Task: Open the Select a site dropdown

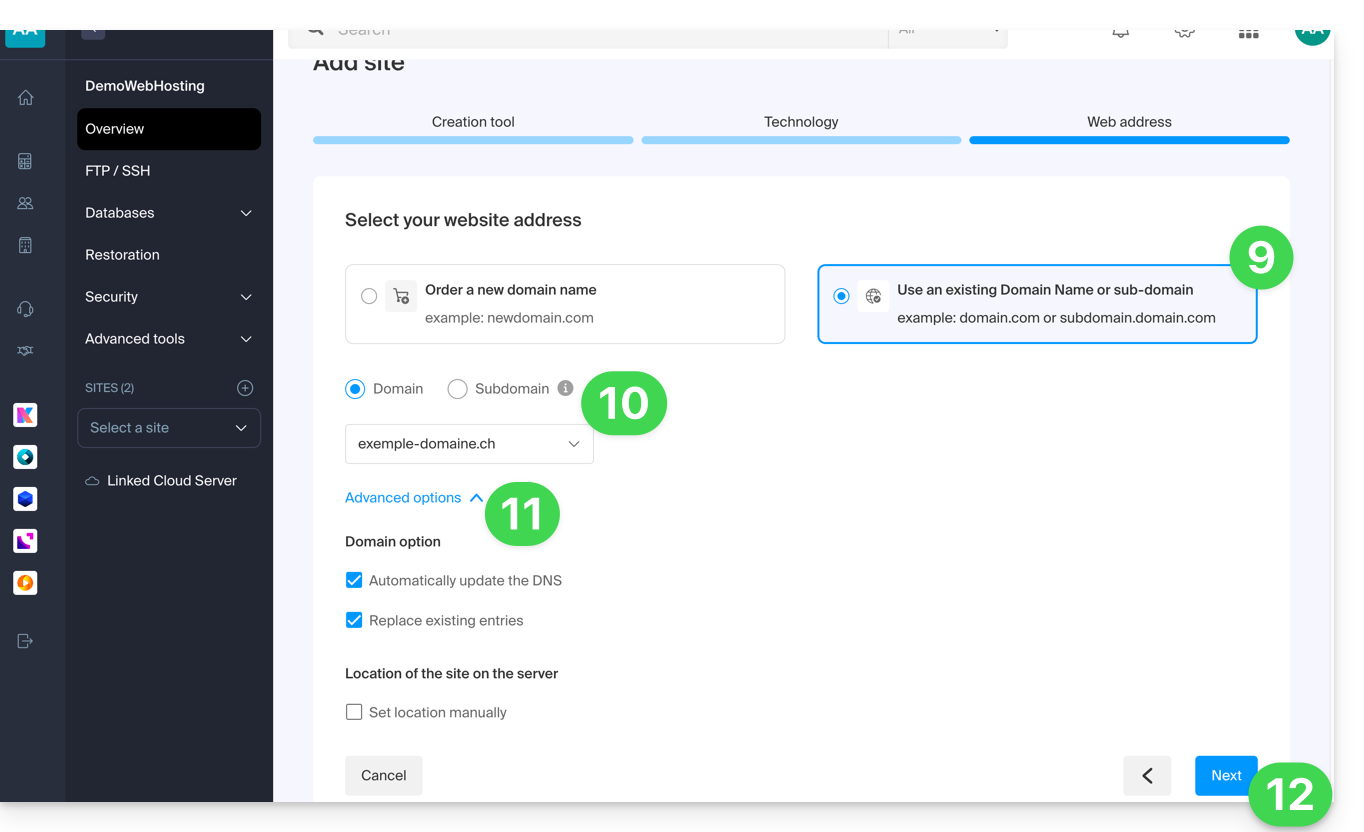Action: coord(168,428)
